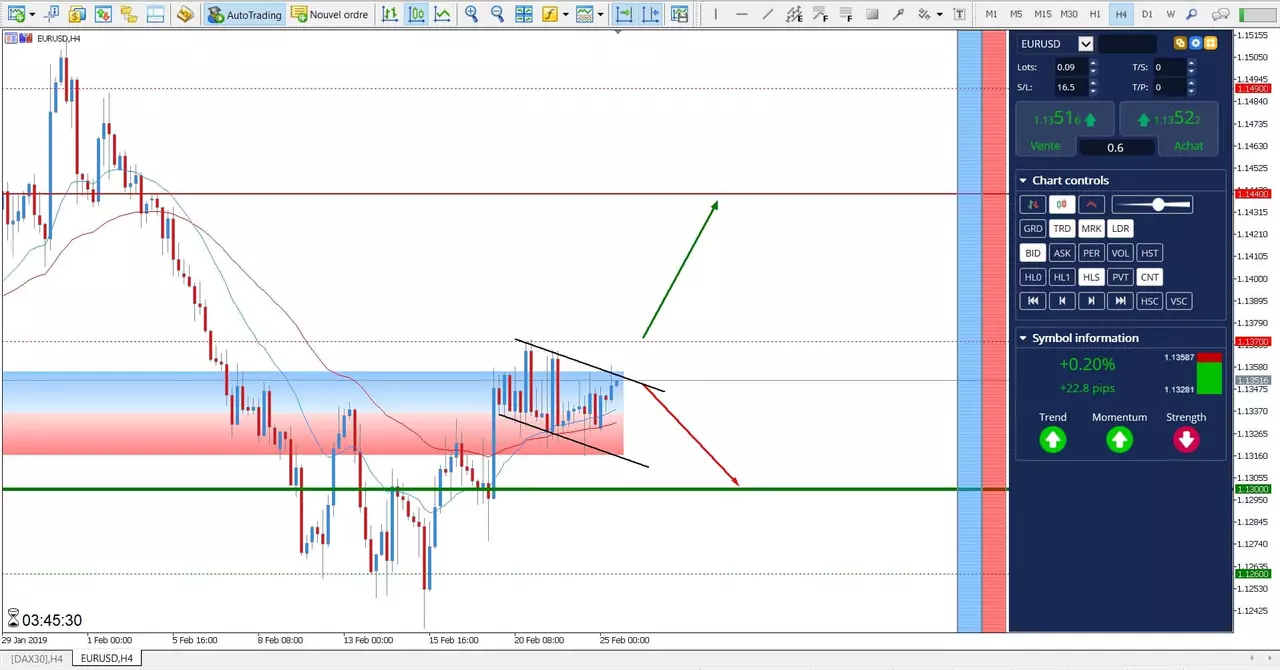Viewport: 1280px width, 670px height.
Task: Select the EURUSD,H4 chart tab
Action: pyautogui.click(x=106, y=658)
